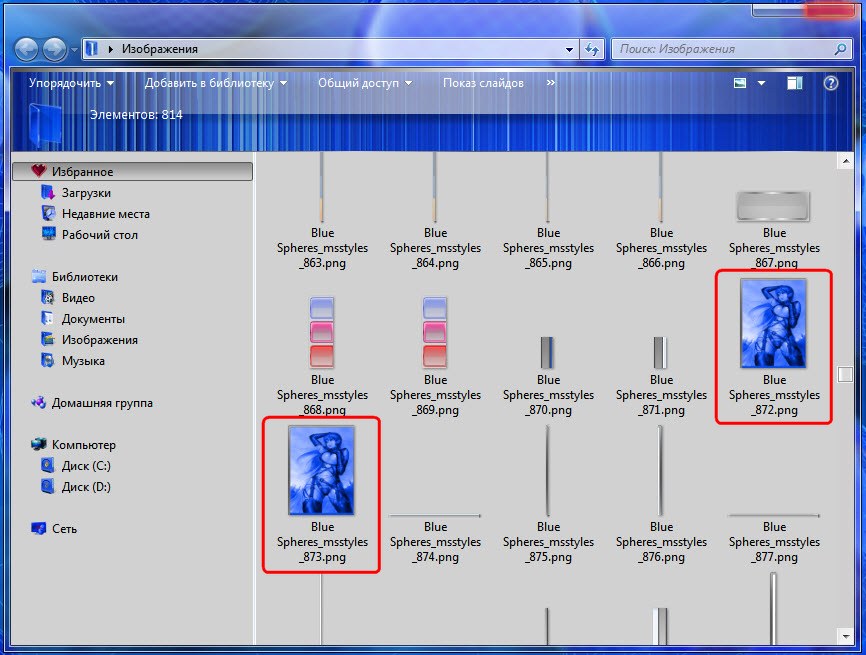Click the scrollbar up arrow
The width and height of the screenshot is (866, 655).
(846, 161)
